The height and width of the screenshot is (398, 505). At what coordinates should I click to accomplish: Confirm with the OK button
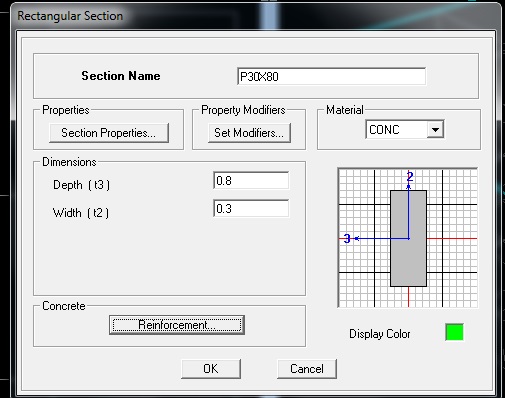211,369
